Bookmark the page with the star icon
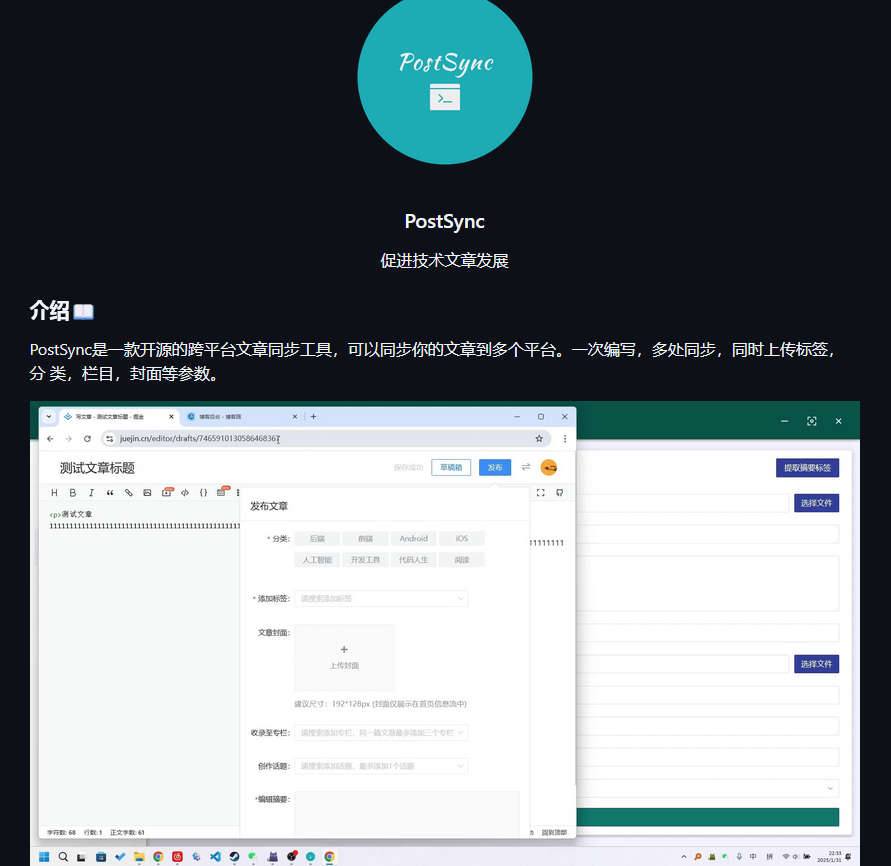The image size is (891, 866). pyautogui.click(x=539, y=439)
